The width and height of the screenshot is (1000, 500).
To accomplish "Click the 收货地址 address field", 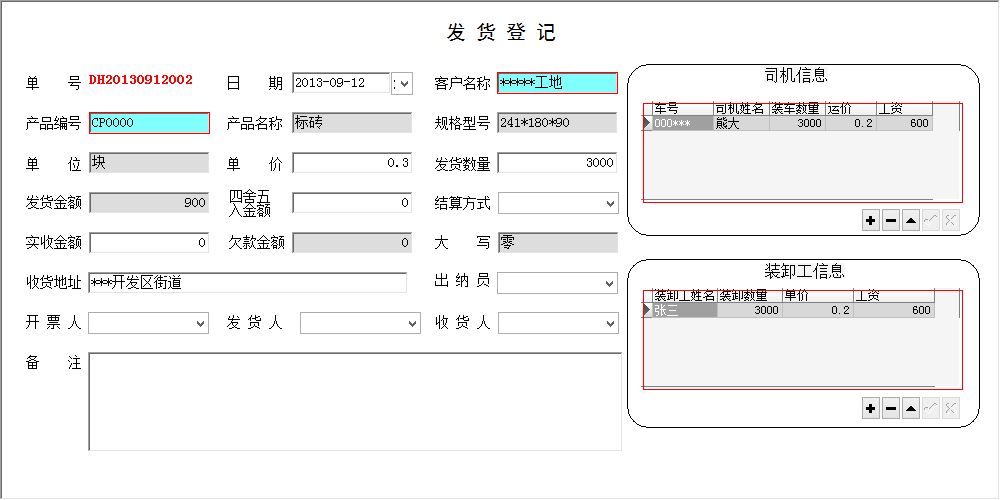I will (x=247, y=283).
